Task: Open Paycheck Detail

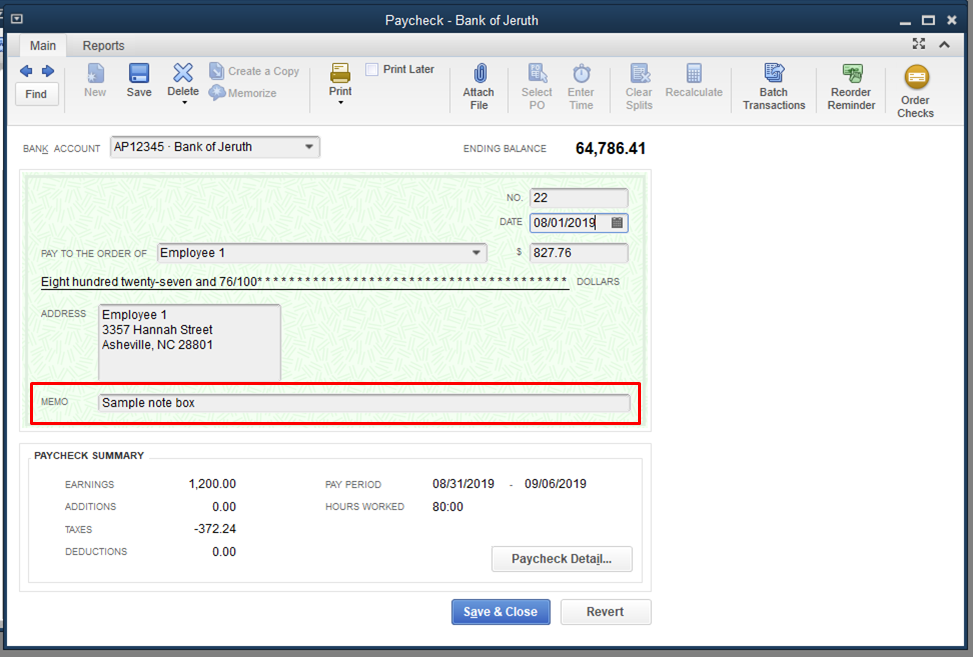Action: [x=562, y=559]
